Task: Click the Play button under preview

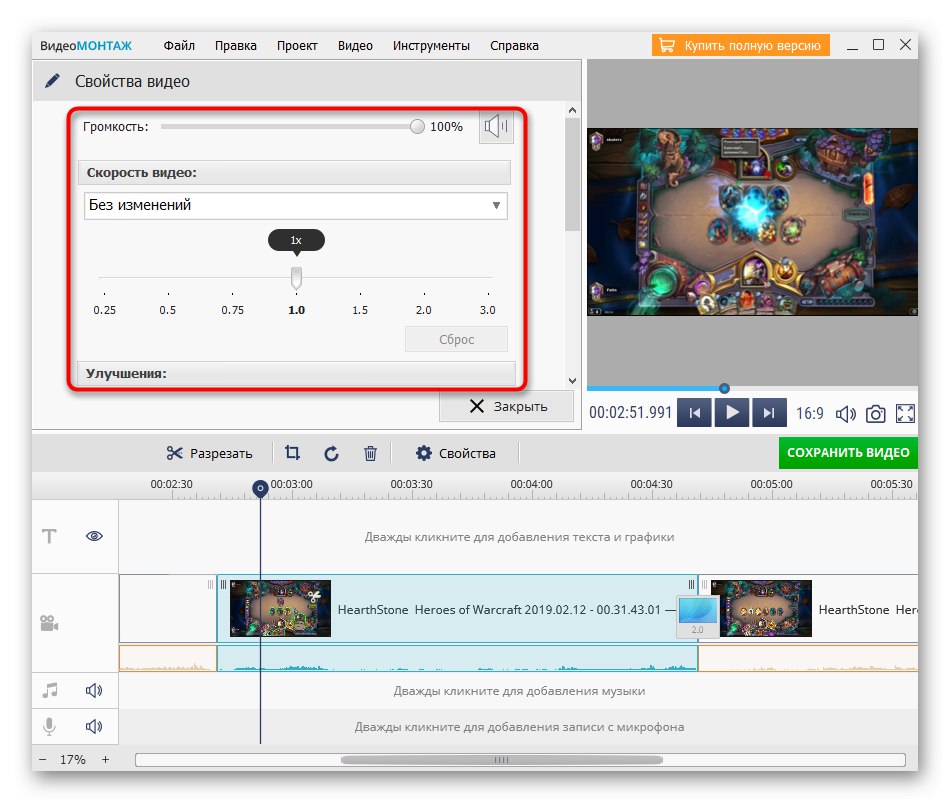Action: click(732, 413)
